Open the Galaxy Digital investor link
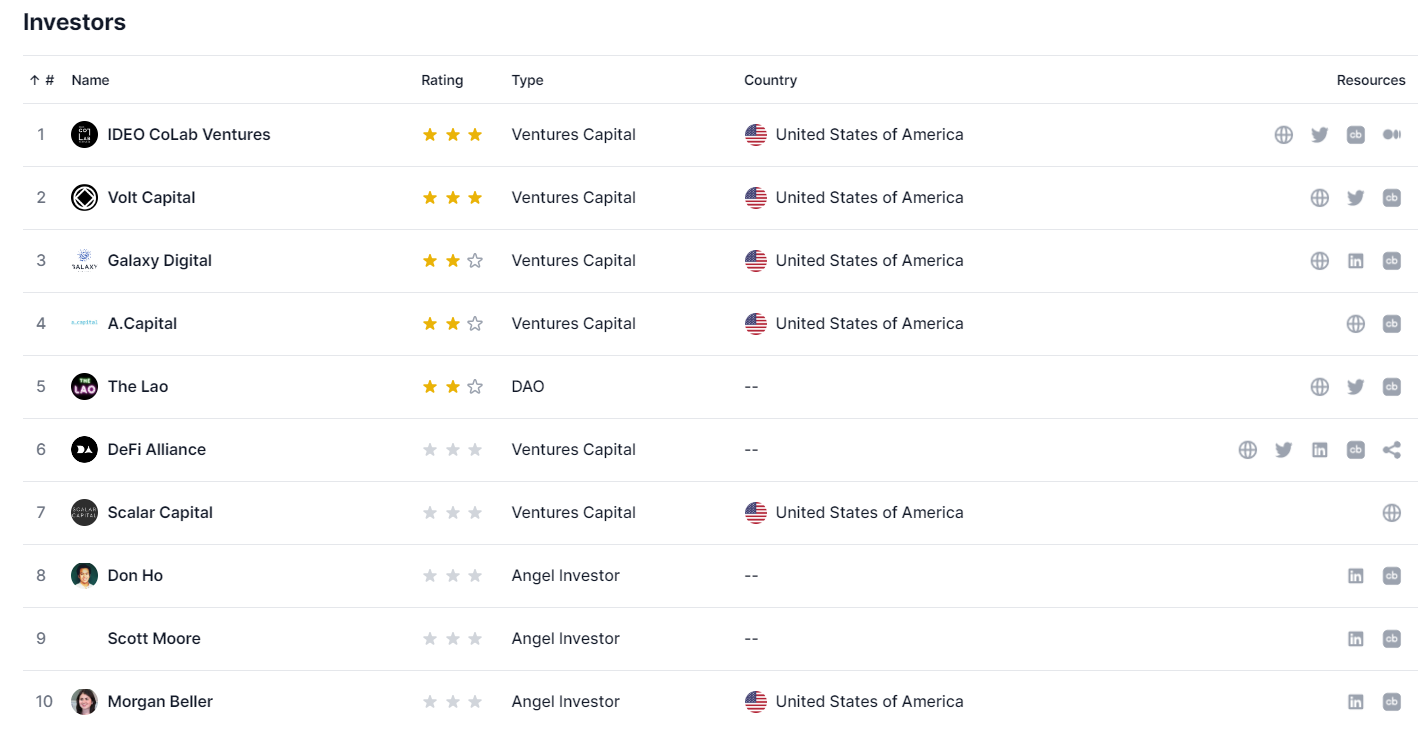 (x=160, y=261)
